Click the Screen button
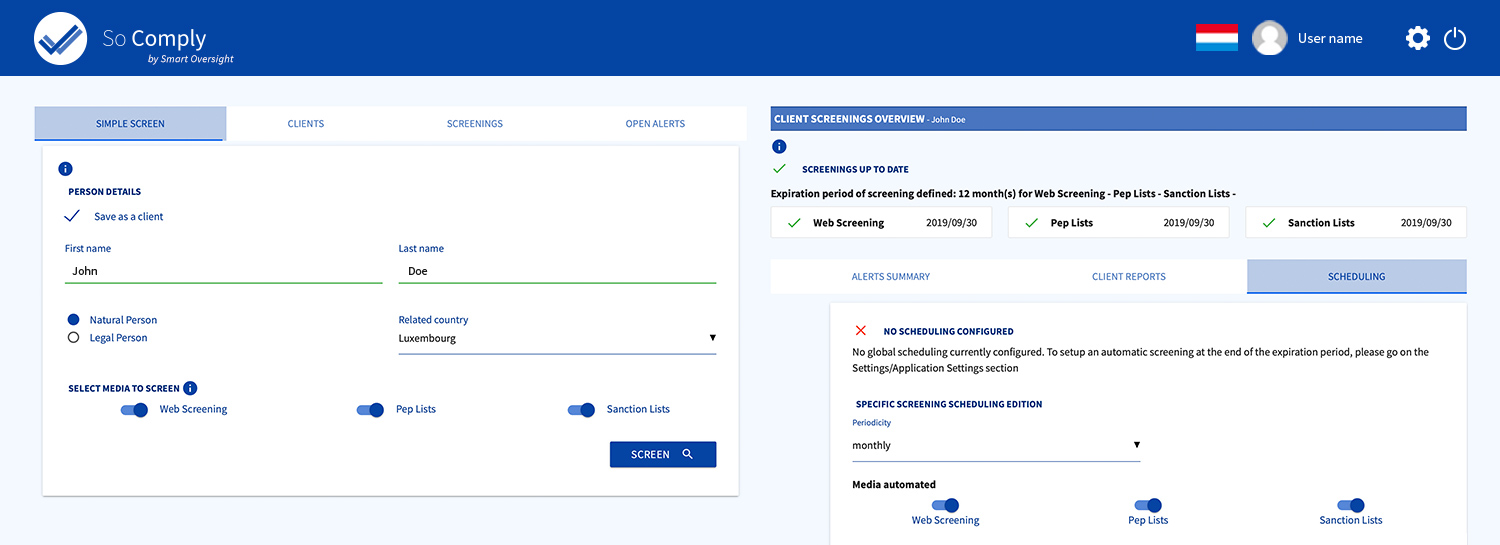Image resolution: width=1500 pixels, height=545 pixels. 663,454
